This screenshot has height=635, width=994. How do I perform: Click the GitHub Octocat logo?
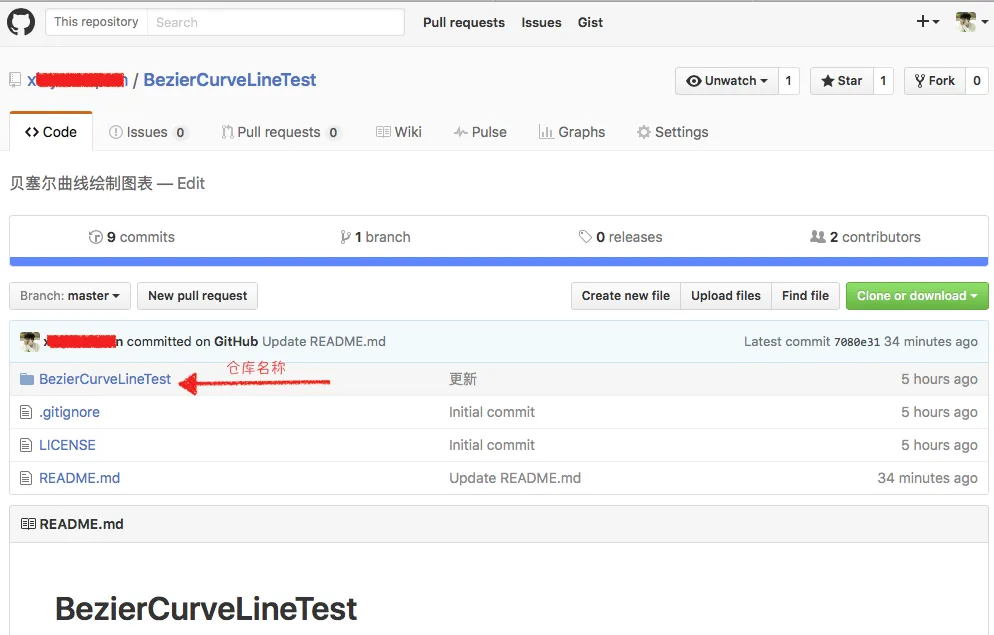pyautogui.click(x=21, y=22)
